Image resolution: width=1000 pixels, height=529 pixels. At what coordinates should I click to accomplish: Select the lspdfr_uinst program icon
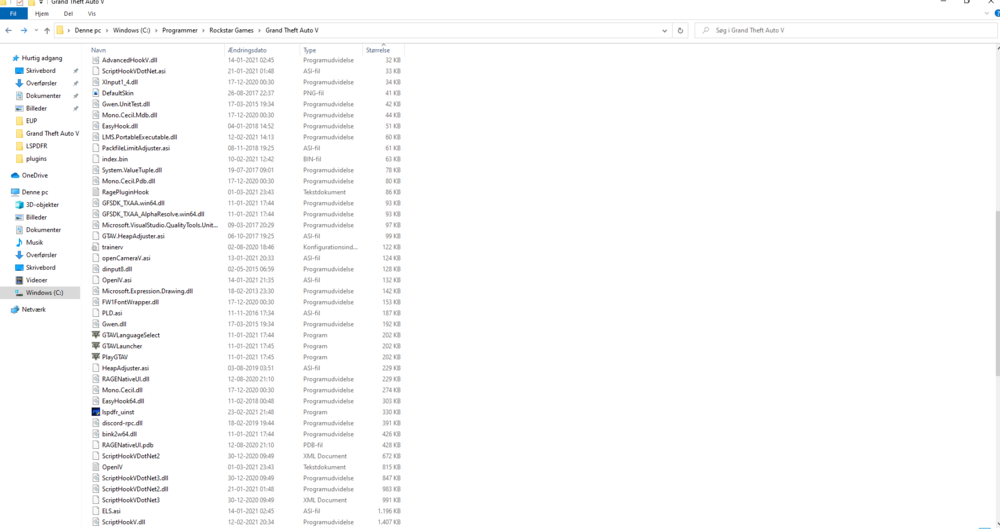point(96,412)
